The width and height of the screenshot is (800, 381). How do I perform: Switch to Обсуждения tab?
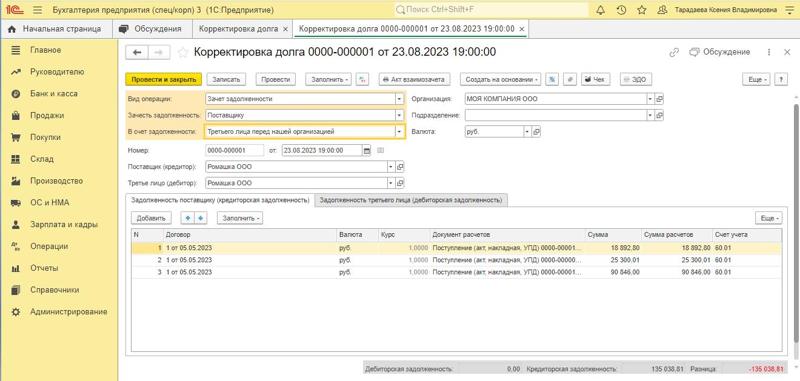click(152, 29)
